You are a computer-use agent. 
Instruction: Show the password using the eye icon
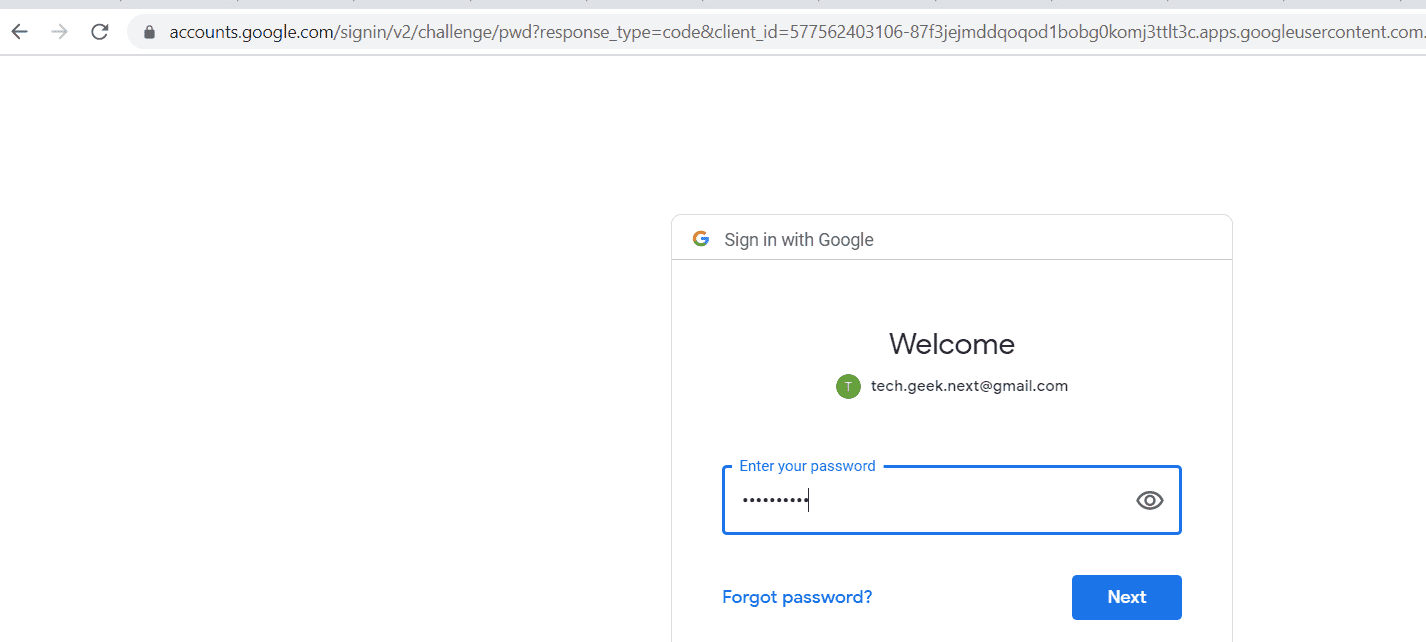[x=1150, y=501]
